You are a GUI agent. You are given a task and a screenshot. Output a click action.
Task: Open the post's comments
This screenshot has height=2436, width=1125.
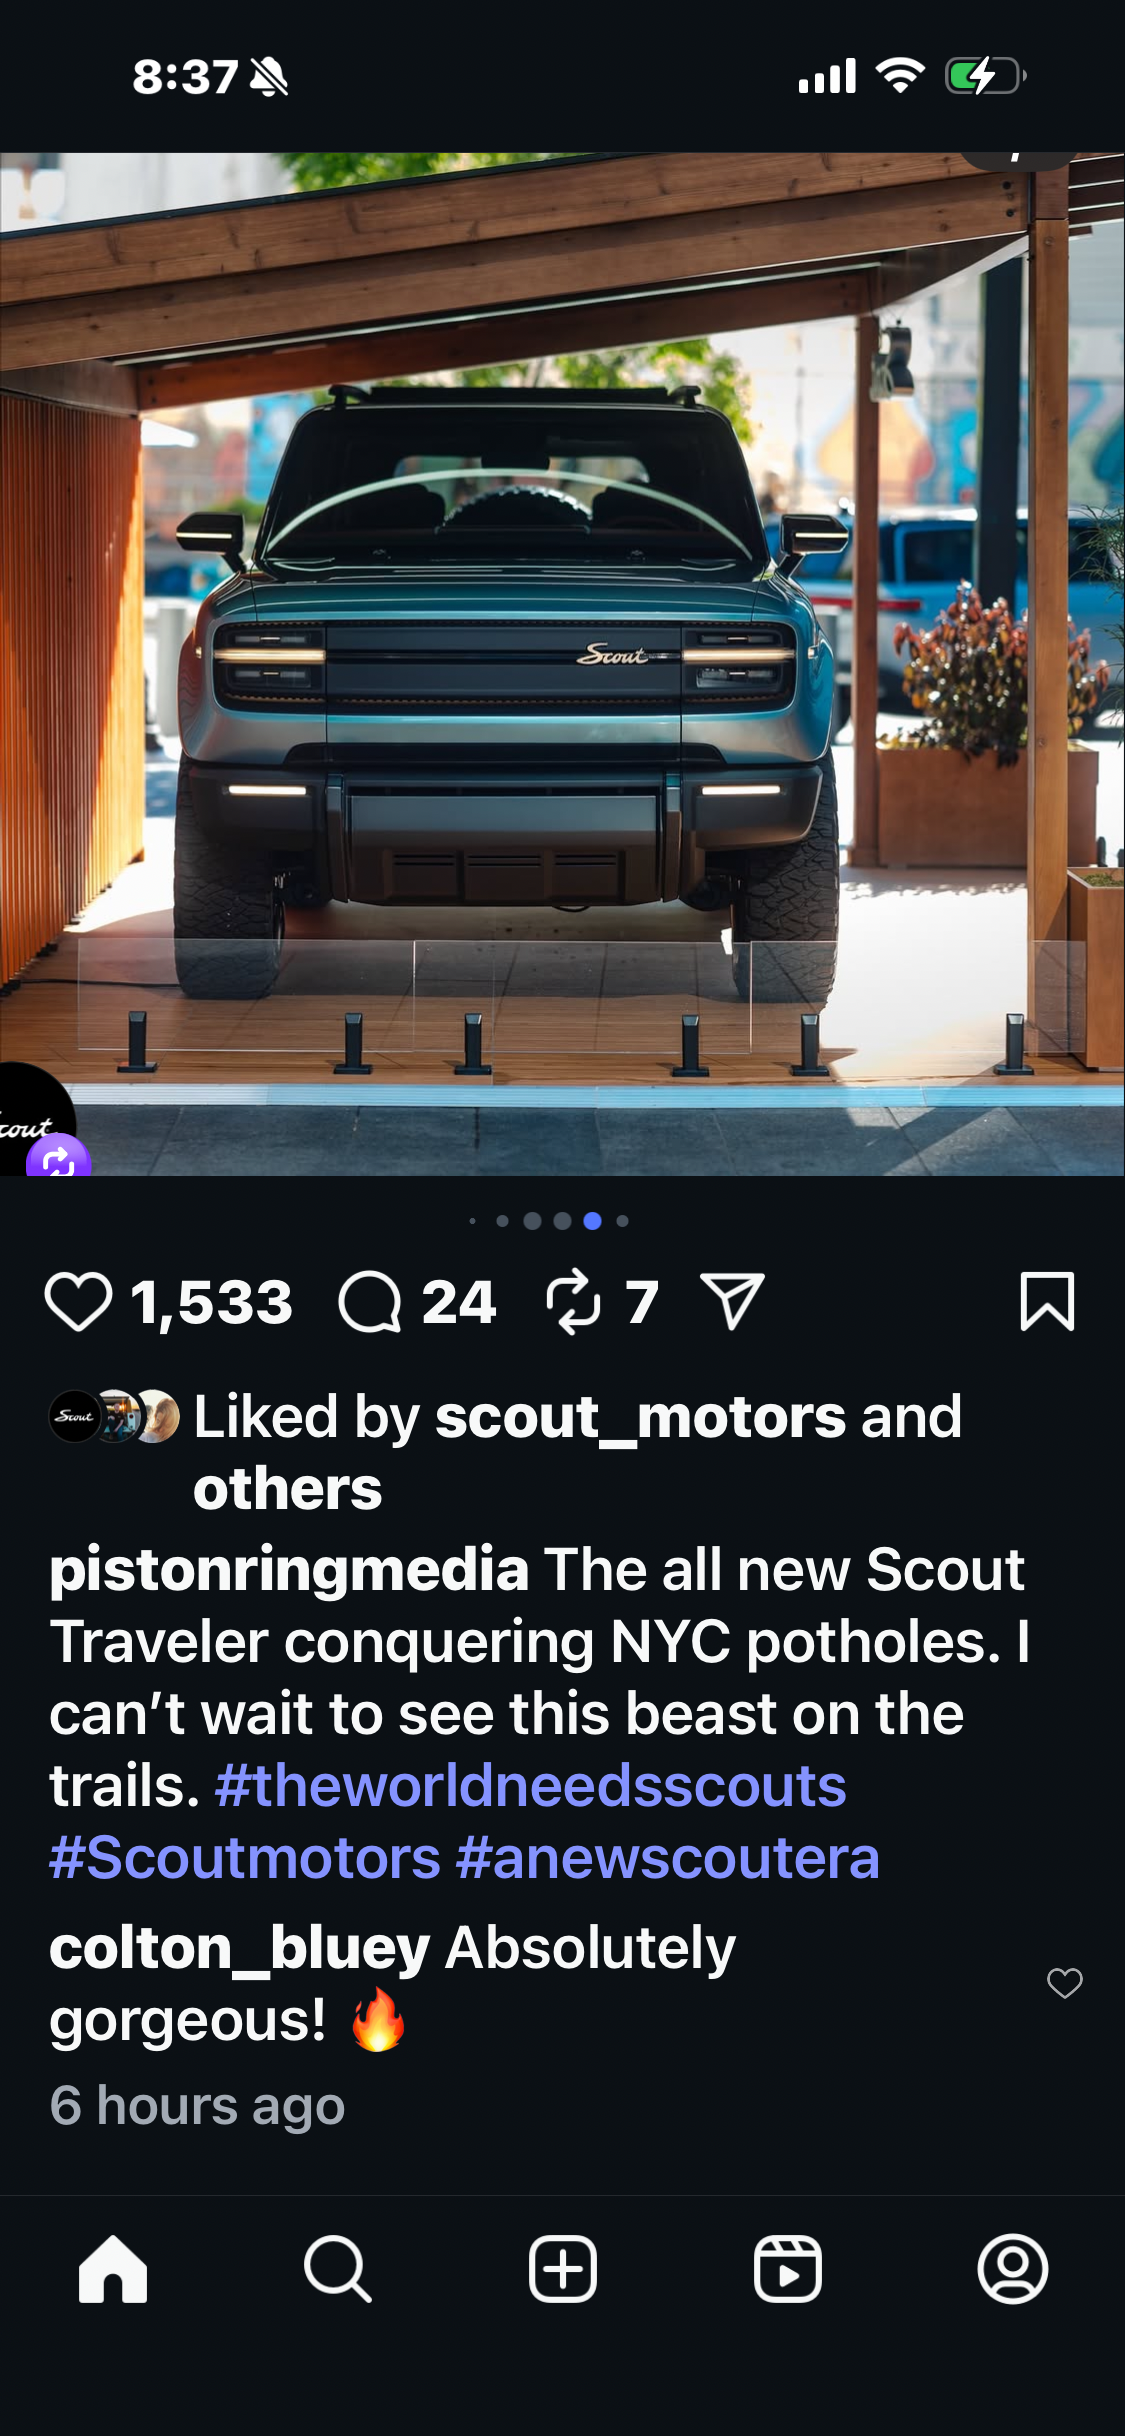point(370,1302)
